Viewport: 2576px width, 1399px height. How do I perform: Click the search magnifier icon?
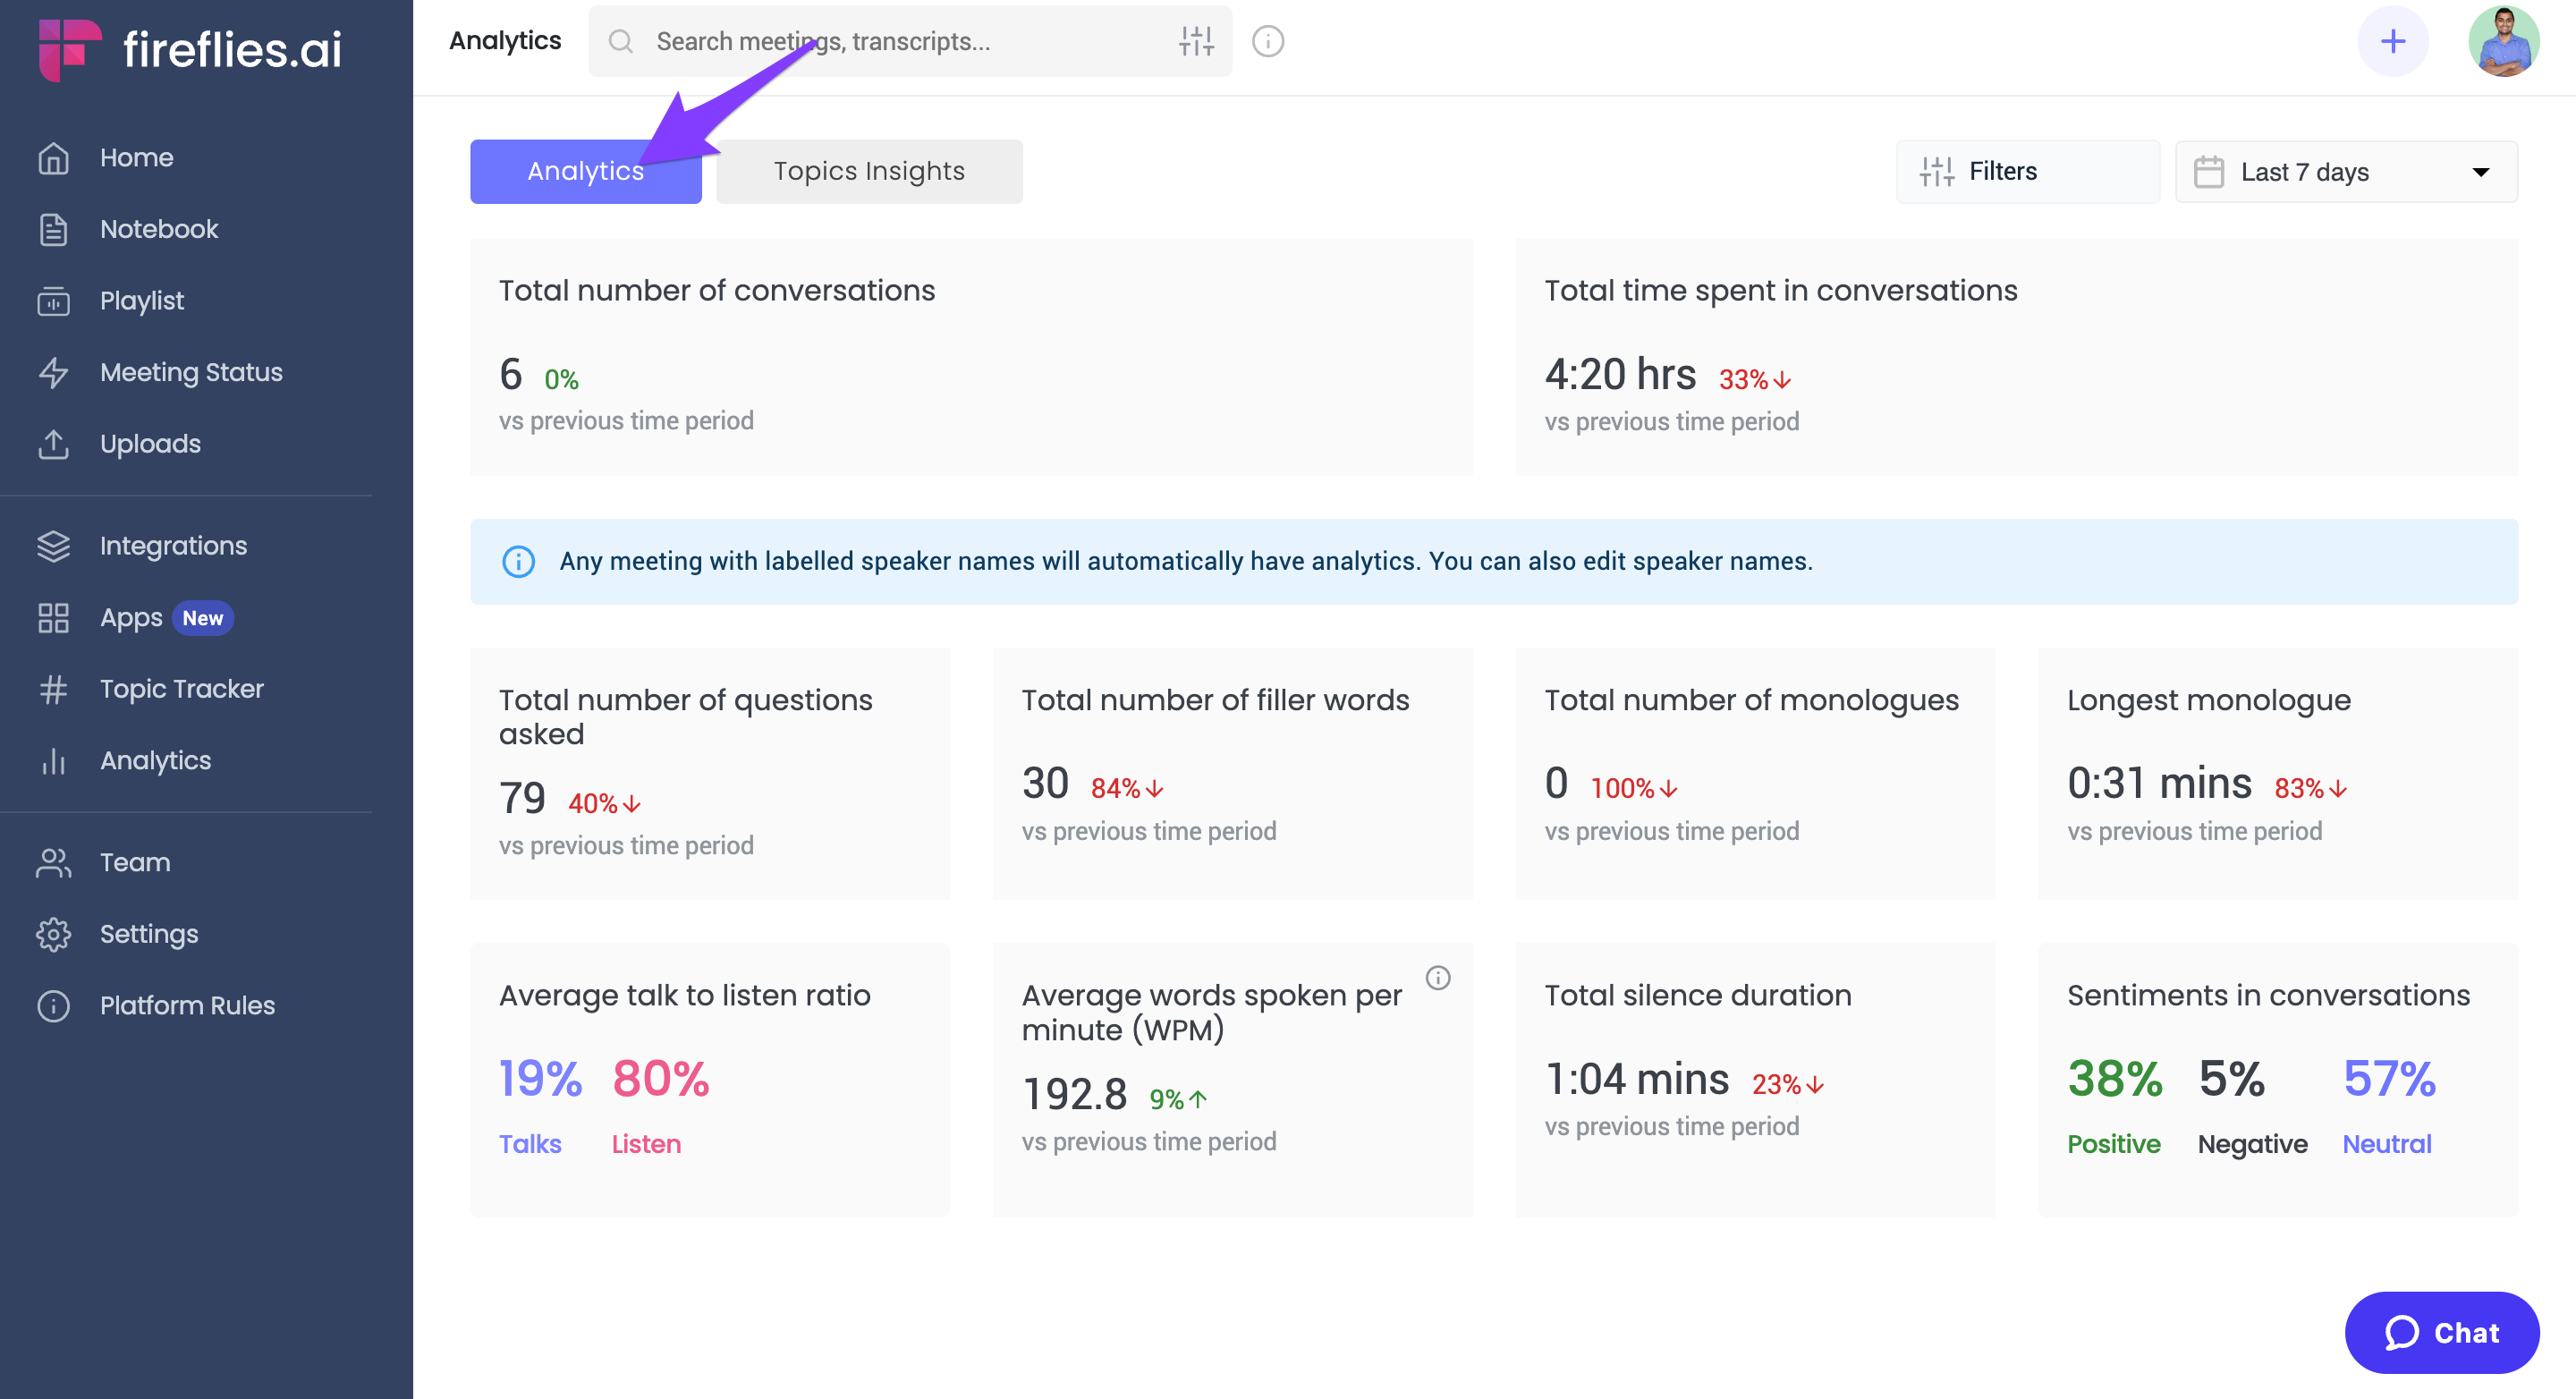click(x=621, y=41)
